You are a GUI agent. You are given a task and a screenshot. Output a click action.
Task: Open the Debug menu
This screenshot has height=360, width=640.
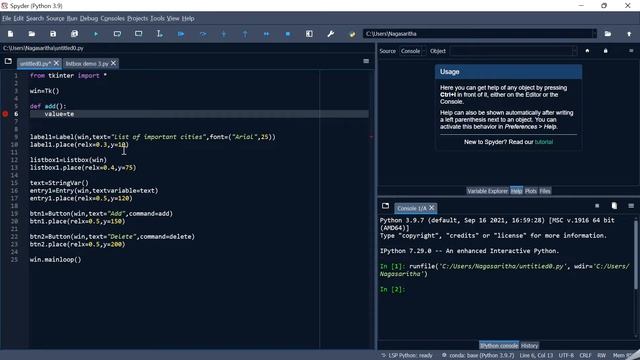point(89,18)
